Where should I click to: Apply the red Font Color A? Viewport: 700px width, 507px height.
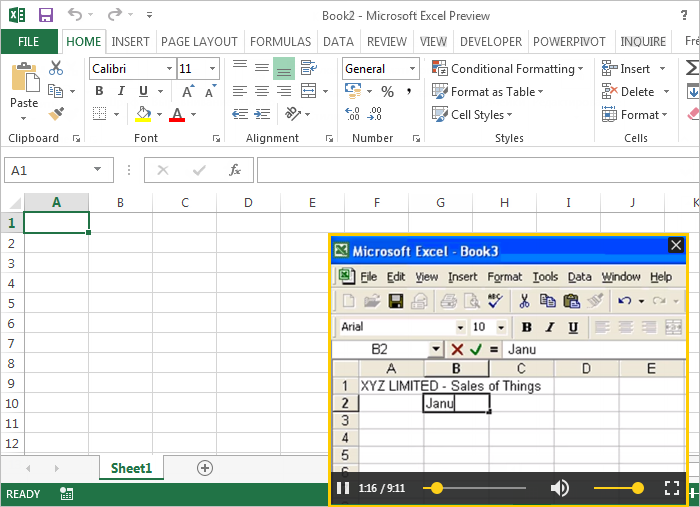(177, 114)
